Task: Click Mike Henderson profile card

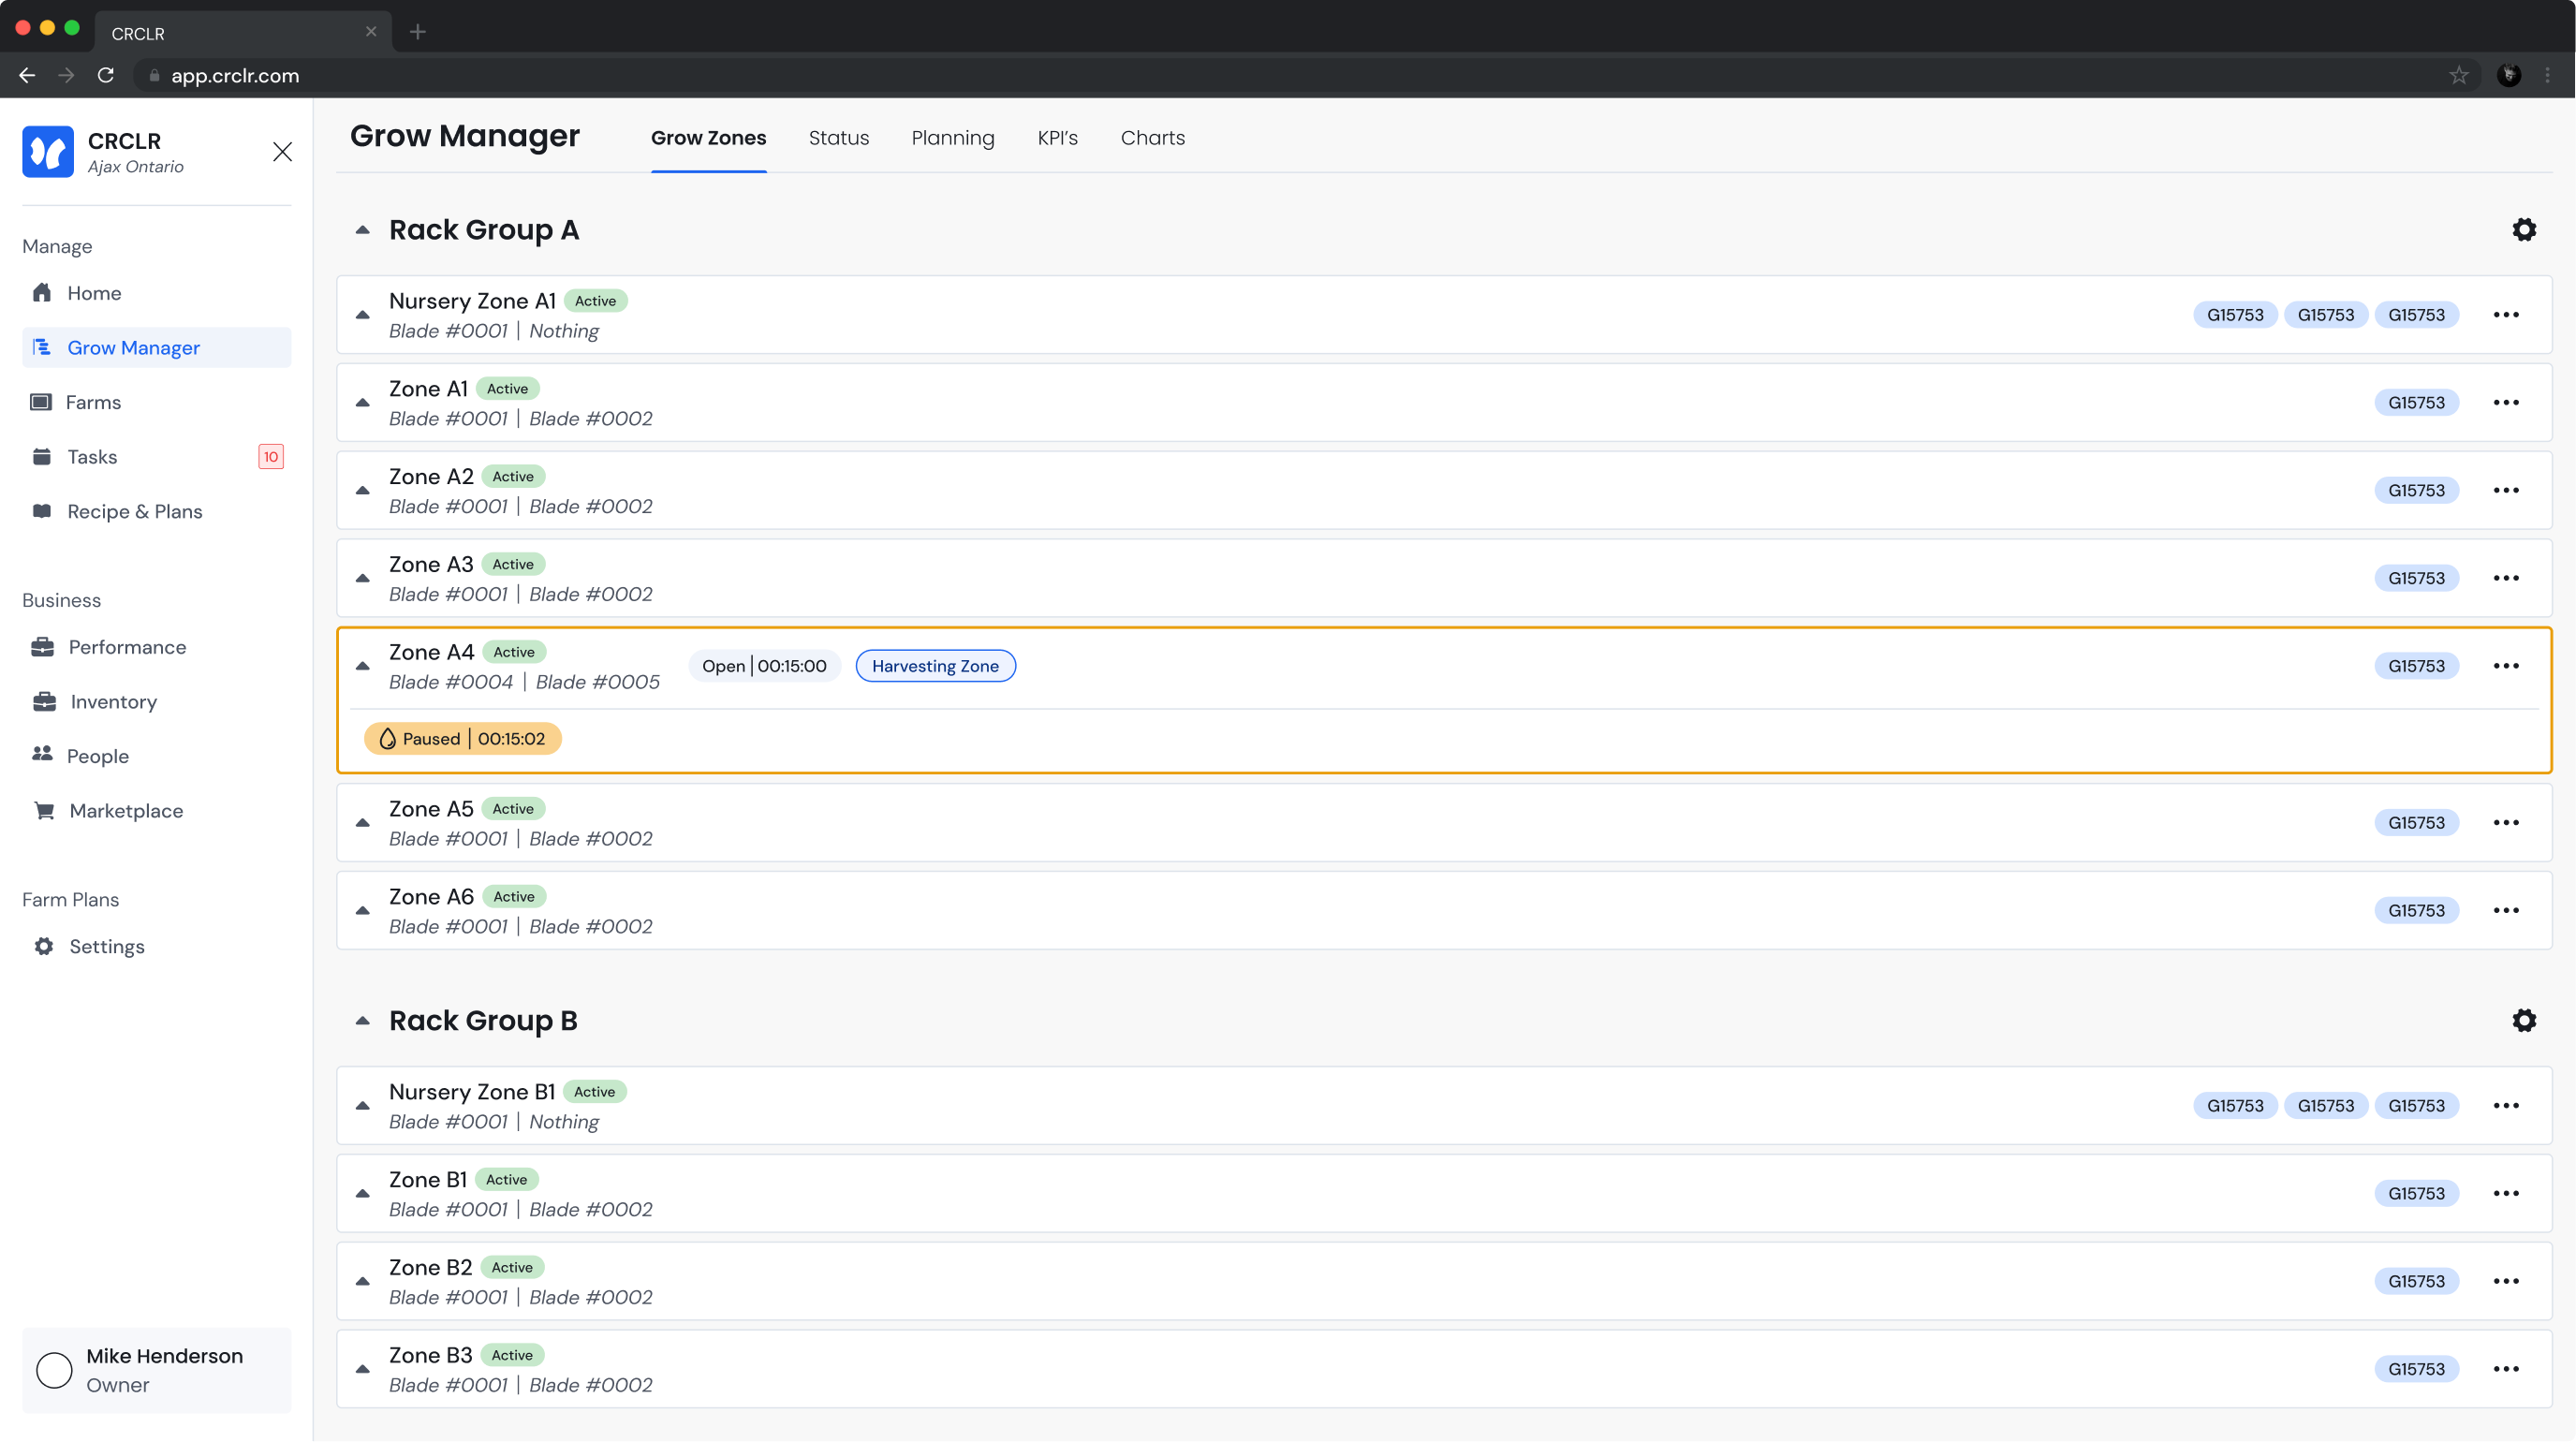Action: coord(156,1370)
